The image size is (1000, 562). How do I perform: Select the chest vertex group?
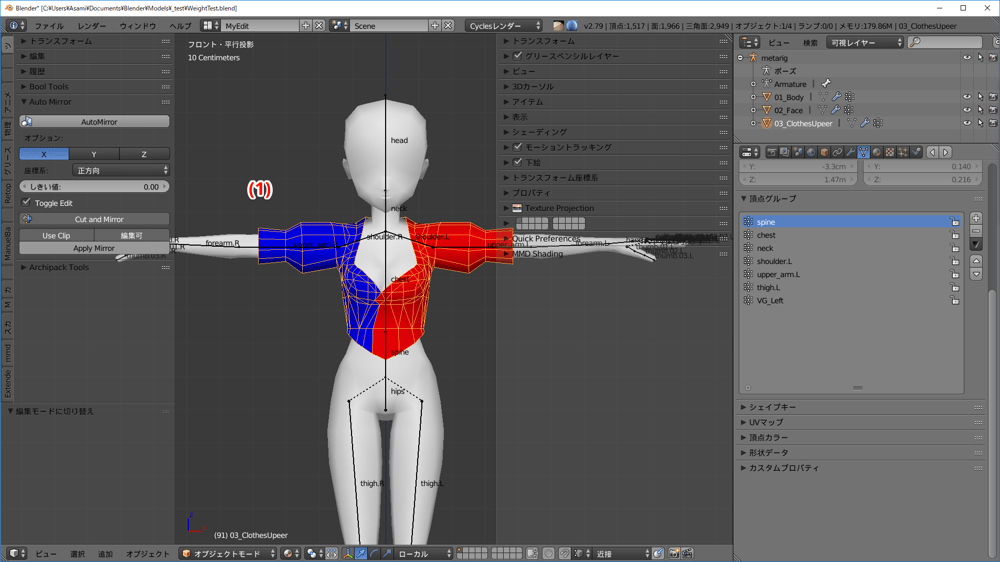pyautogui.click(x=851, y=235)
